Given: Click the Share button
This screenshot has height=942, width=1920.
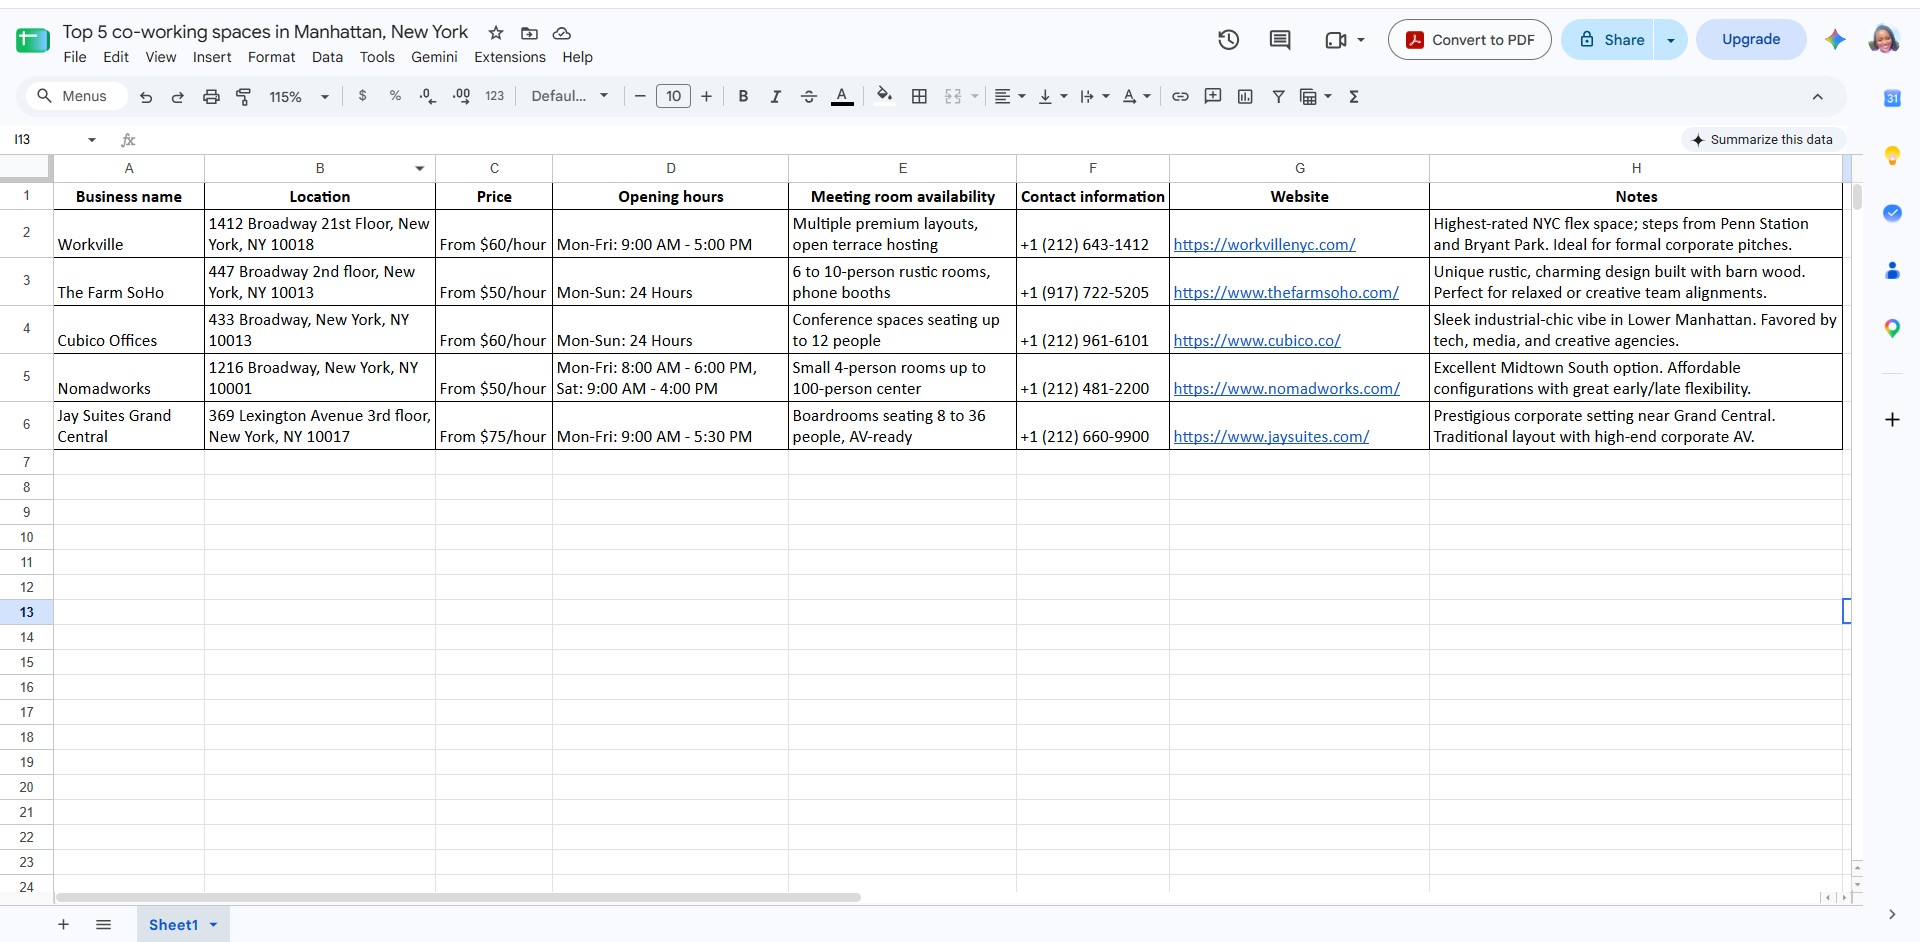Looking at the screenshot, I should [1610, 40].
